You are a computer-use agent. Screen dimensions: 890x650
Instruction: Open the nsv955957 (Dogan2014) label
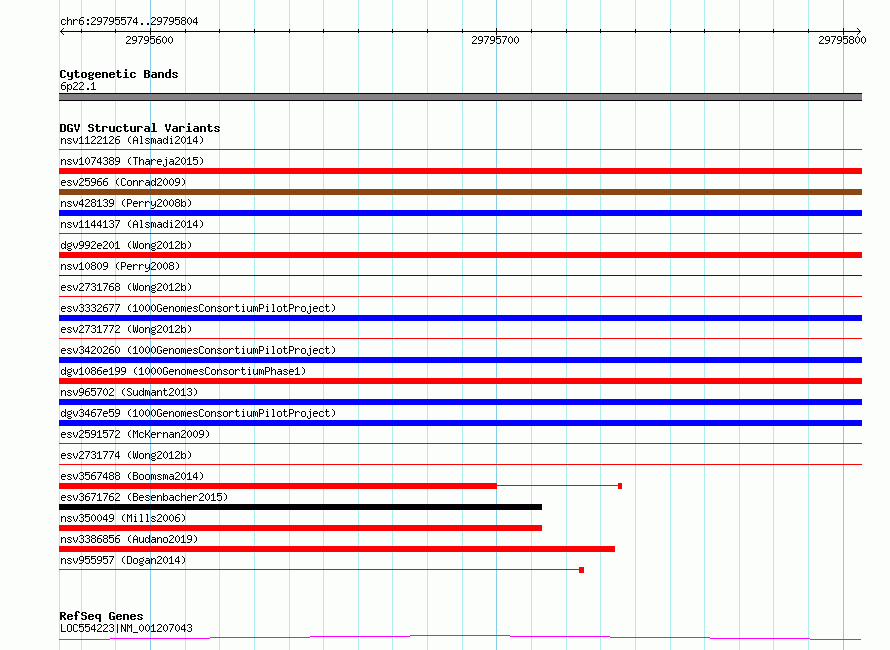click(x=123, y=560)
